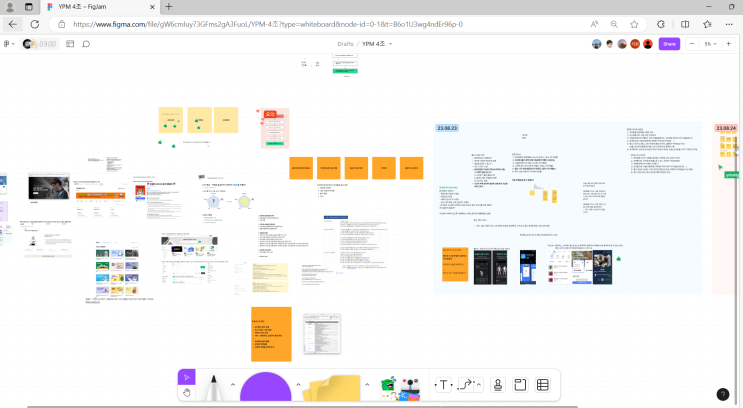This screenshot has height=408, width=743.
Task: Zoom in using the plus button
Action: [x=728, y=44]
